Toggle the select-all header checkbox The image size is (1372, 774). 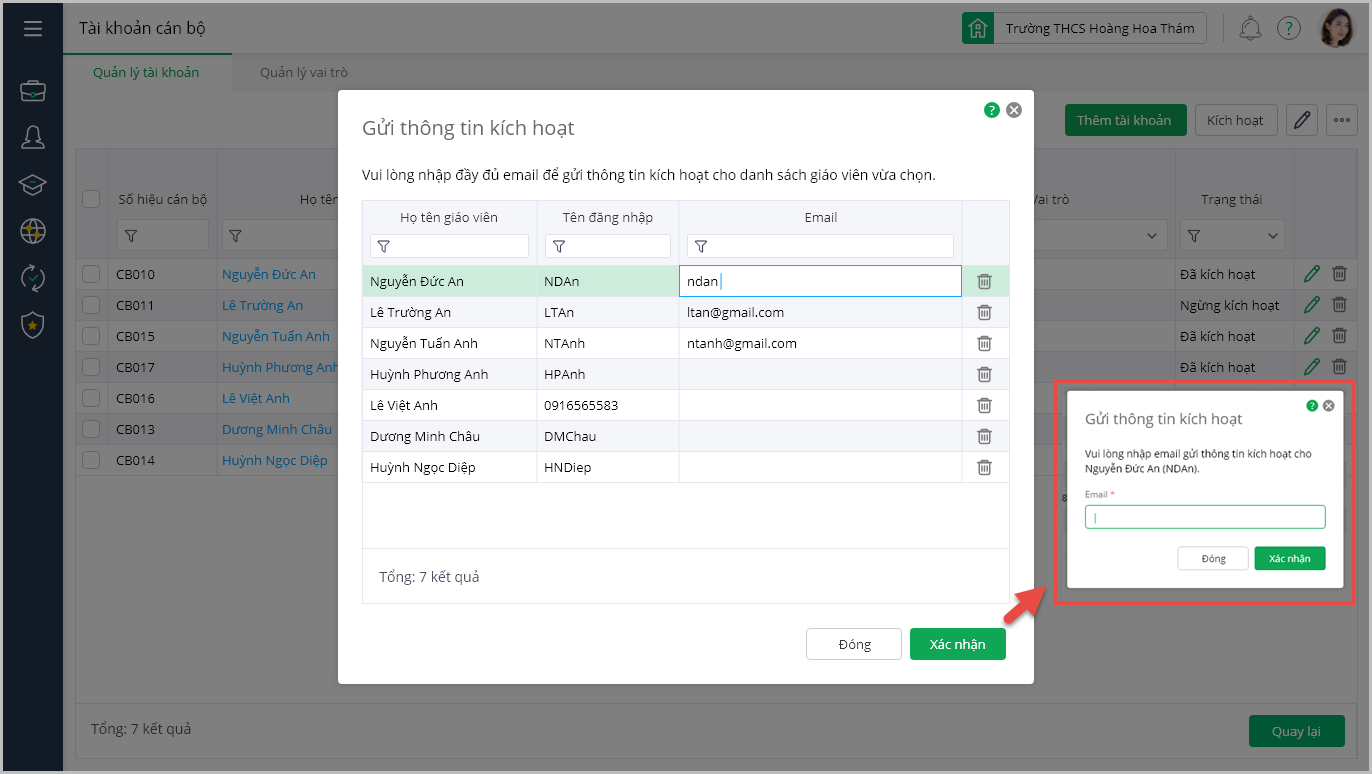coord(92,199)
